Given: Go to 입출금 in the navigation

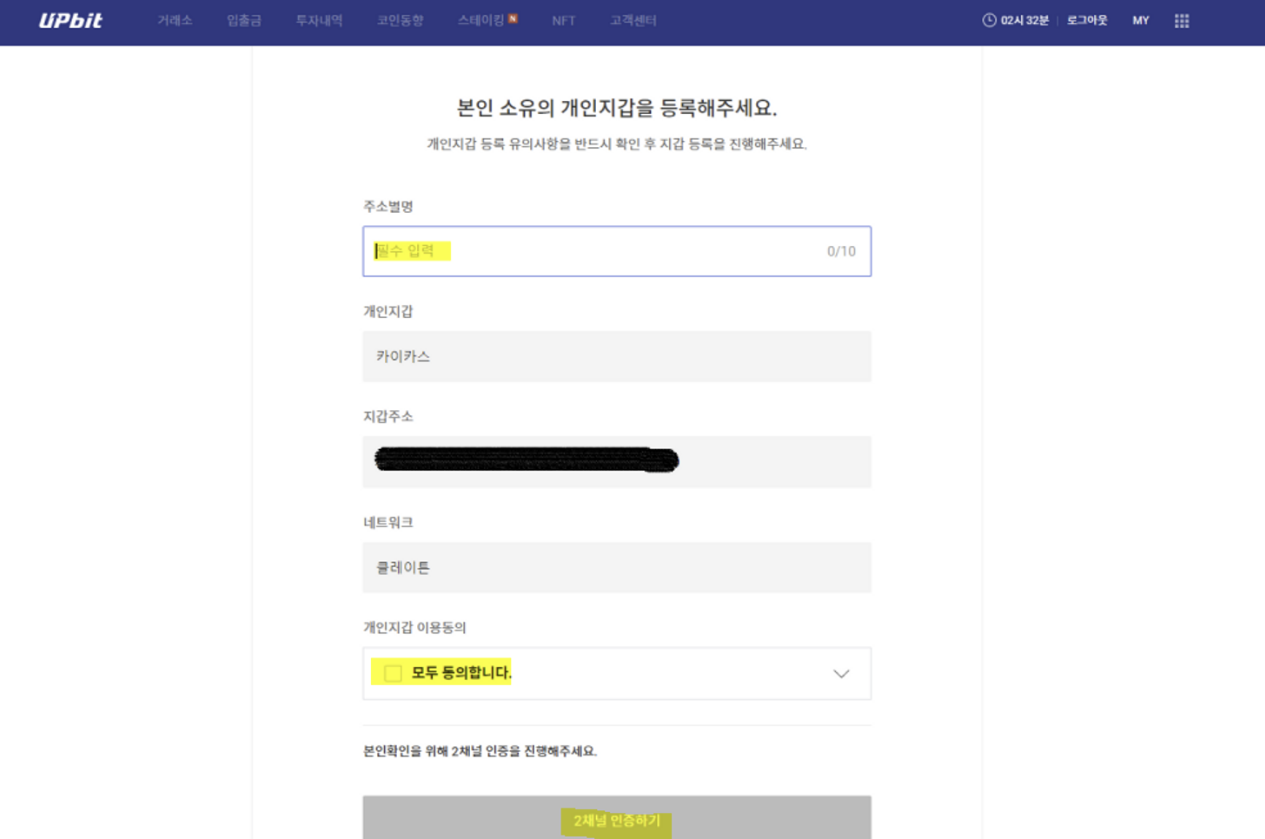Looking at the screenshot, I should (244, 21).
